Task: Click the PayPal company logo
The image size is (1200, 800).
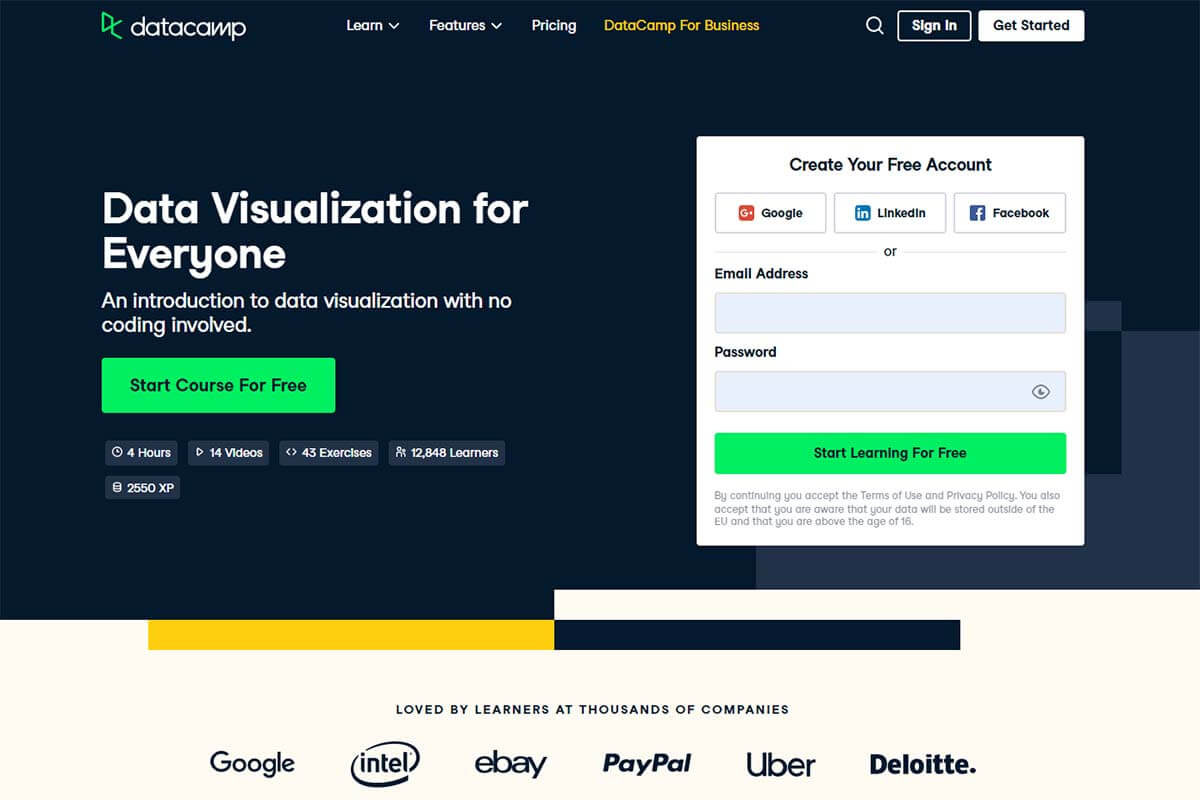Action: click(647, 764)
